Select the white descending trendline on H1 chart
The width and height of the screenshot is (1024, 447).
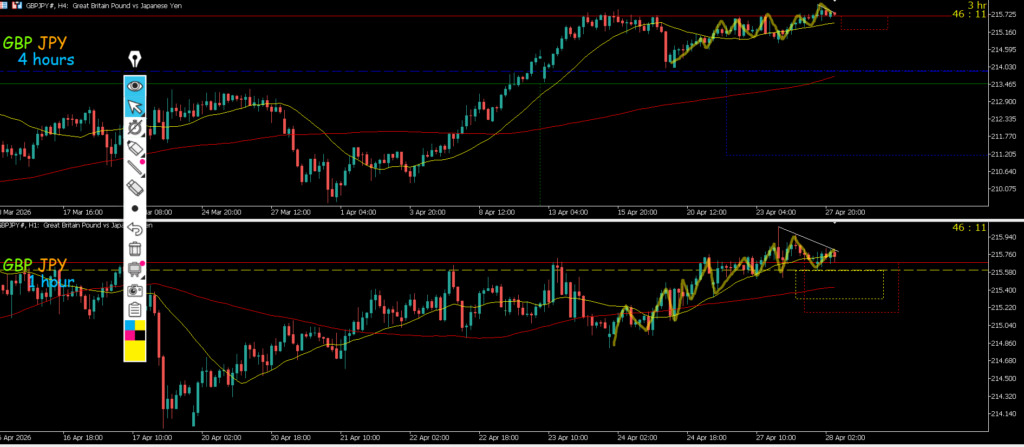(808, 239)
